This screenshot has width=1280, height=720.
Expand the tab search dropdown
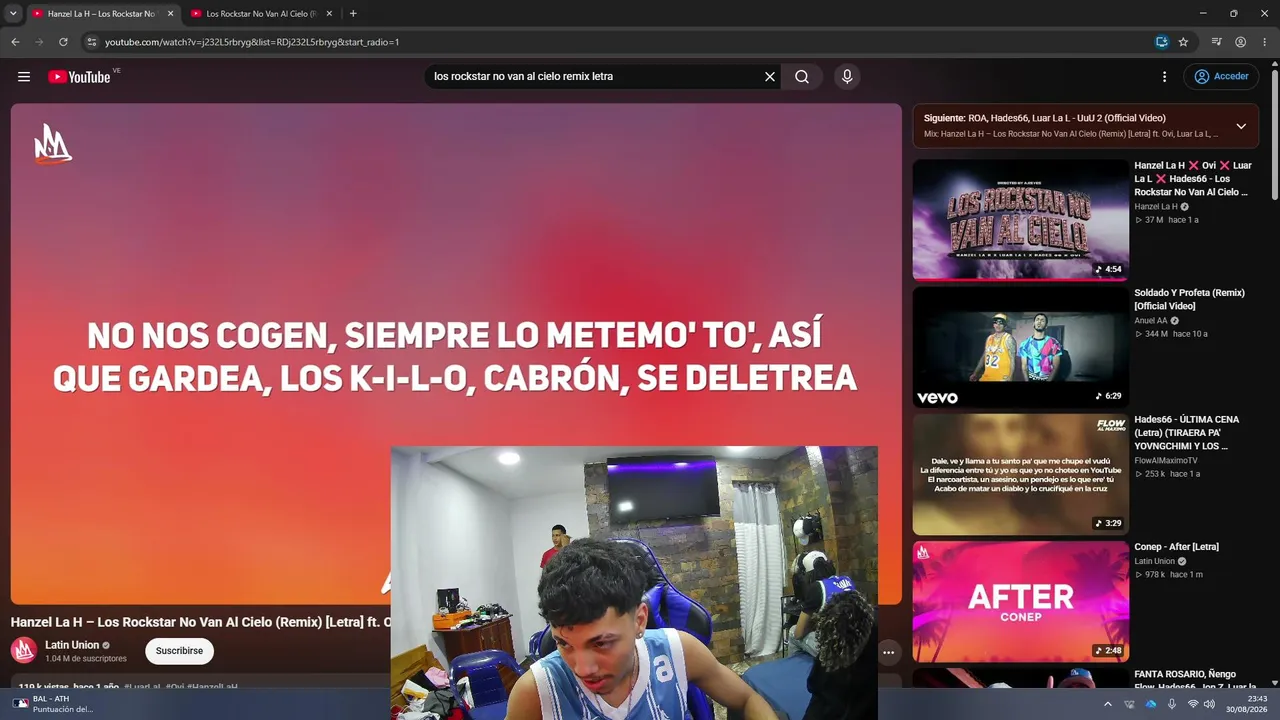pos(13,14)
